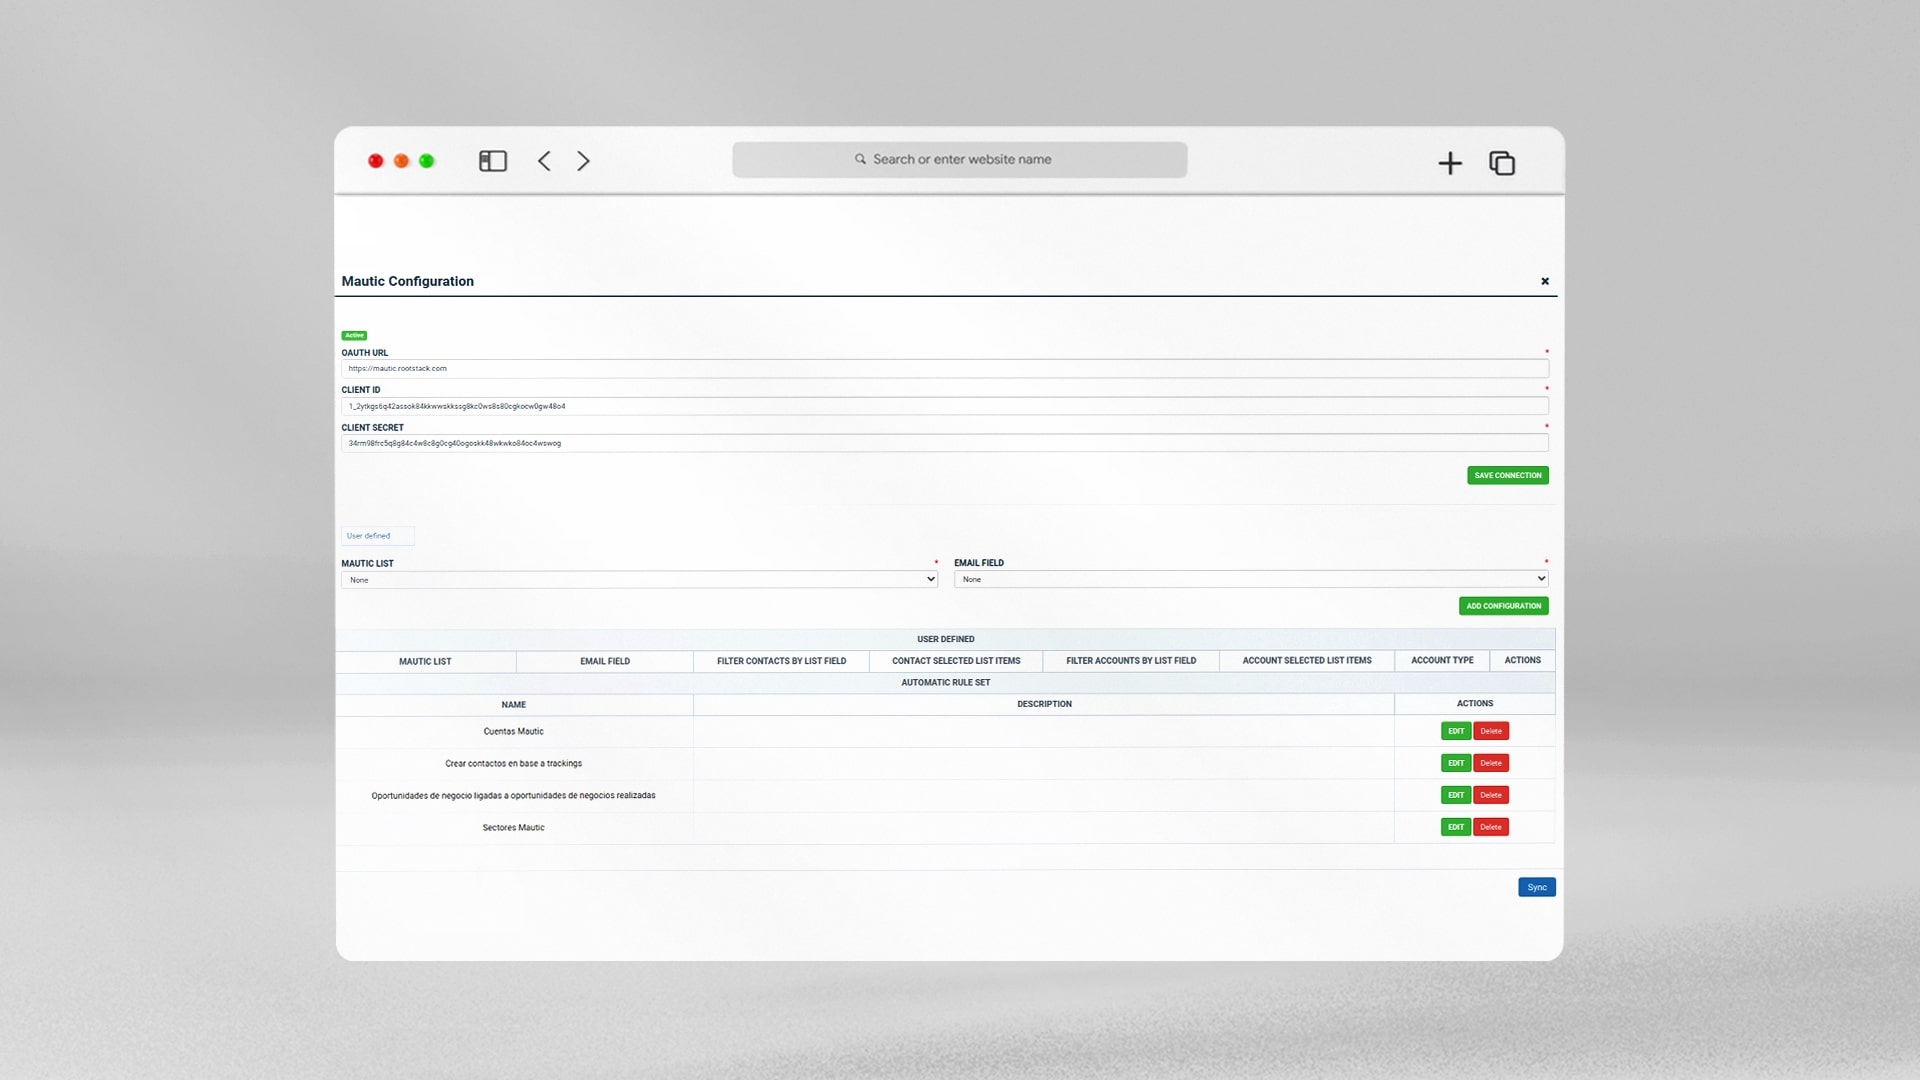Focus the browser address search bar
This screenshot has height=1080, width=1920.
[x=960, y=160]
